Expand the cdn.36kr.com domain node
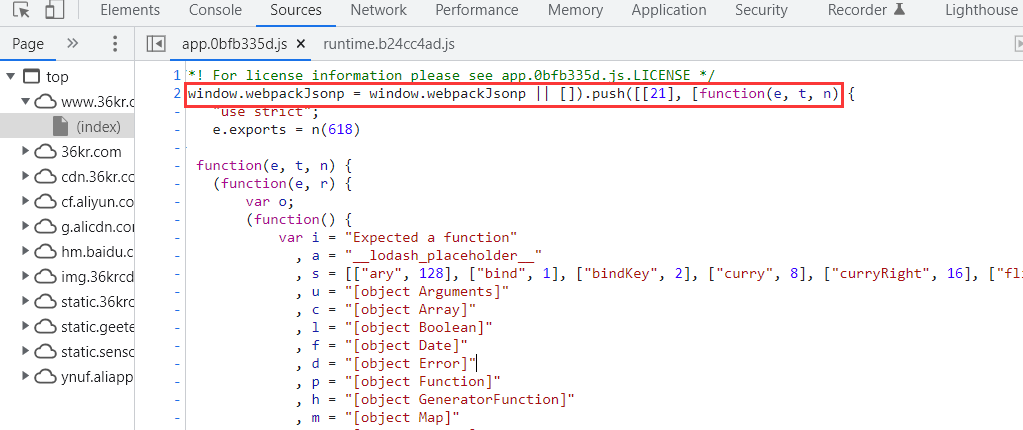This screenshot has height=430, width=1023. point(26,177)
